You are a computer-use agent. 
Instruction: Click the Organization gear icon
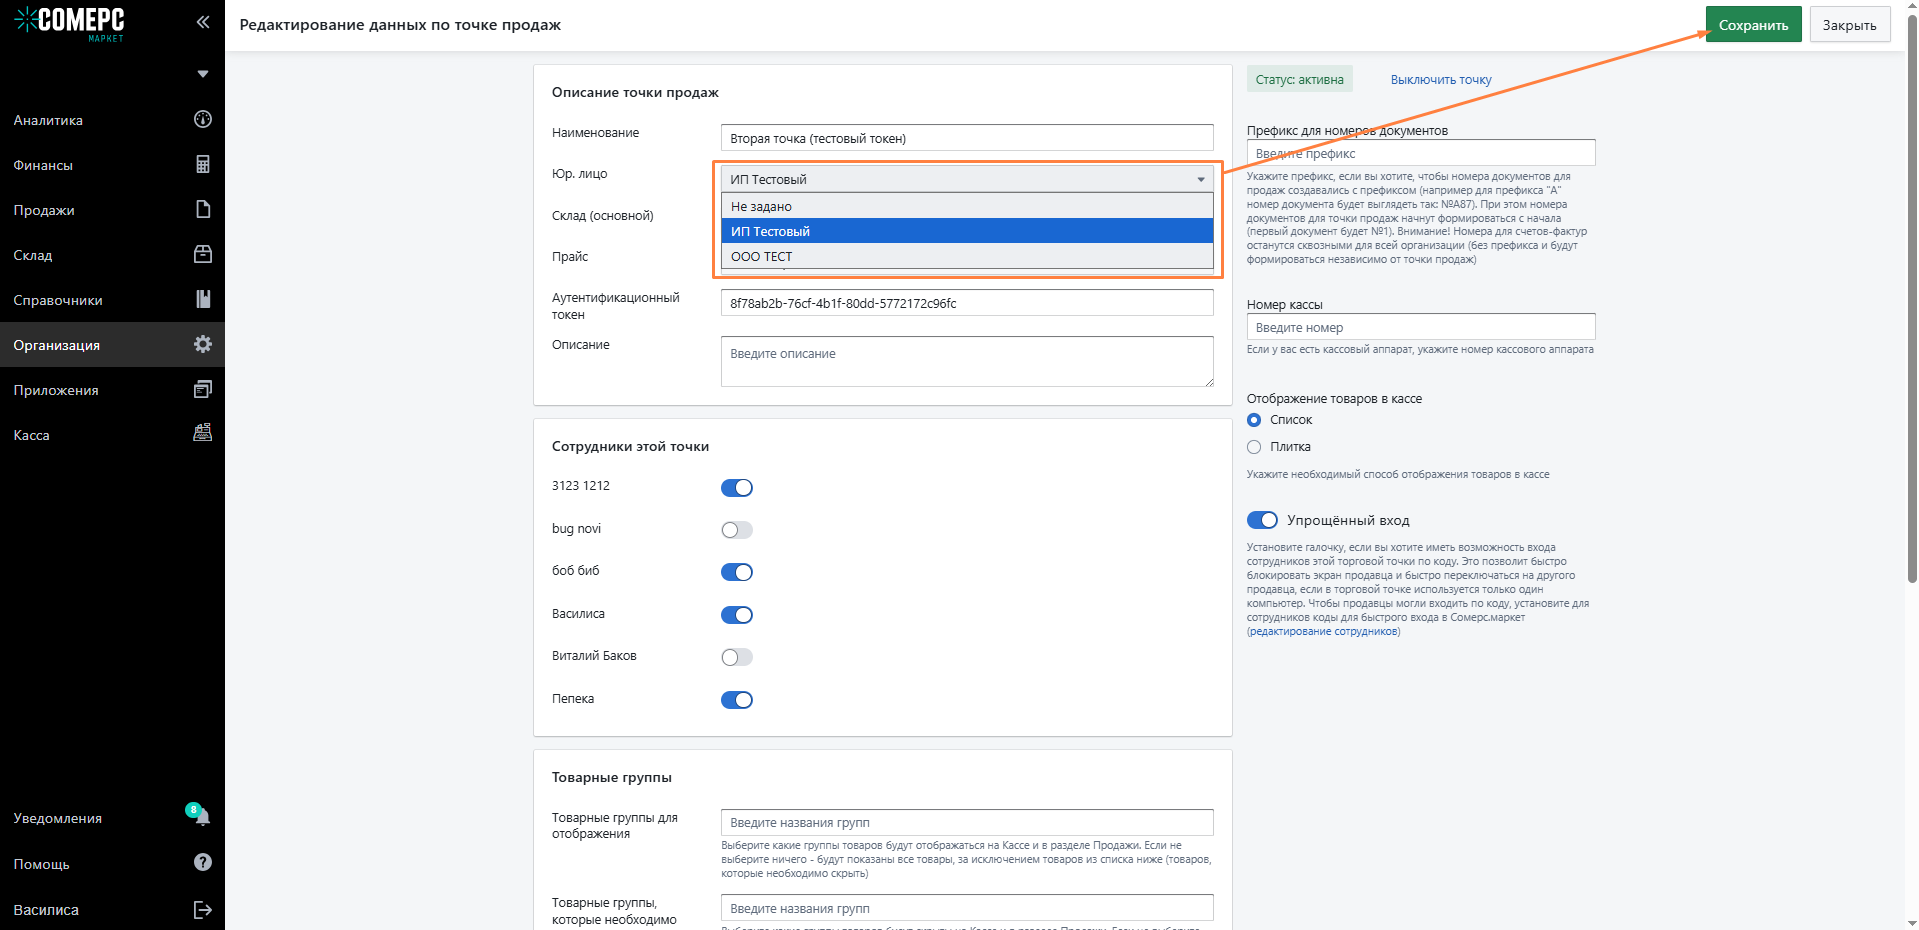tap(202, 345)
